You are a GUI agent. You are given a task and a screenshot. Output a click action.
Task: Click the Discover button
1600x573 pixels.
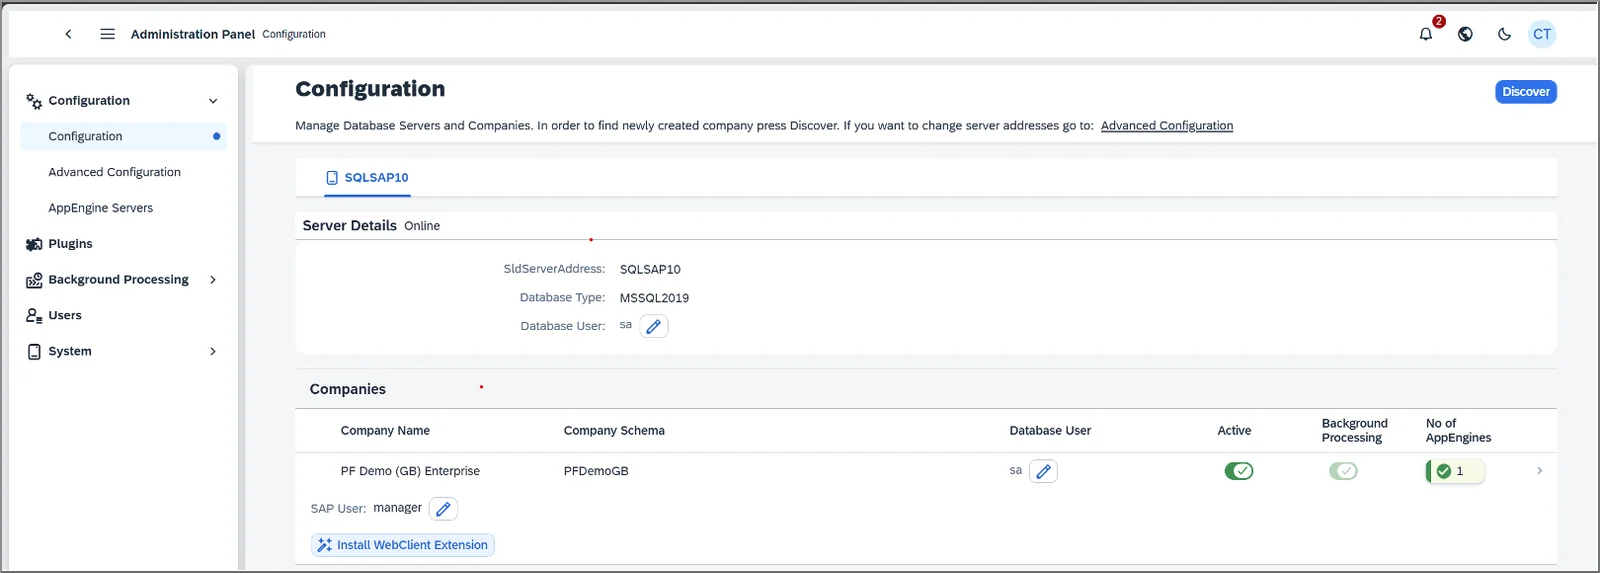pyautogui.click(x=1526, y=92)
